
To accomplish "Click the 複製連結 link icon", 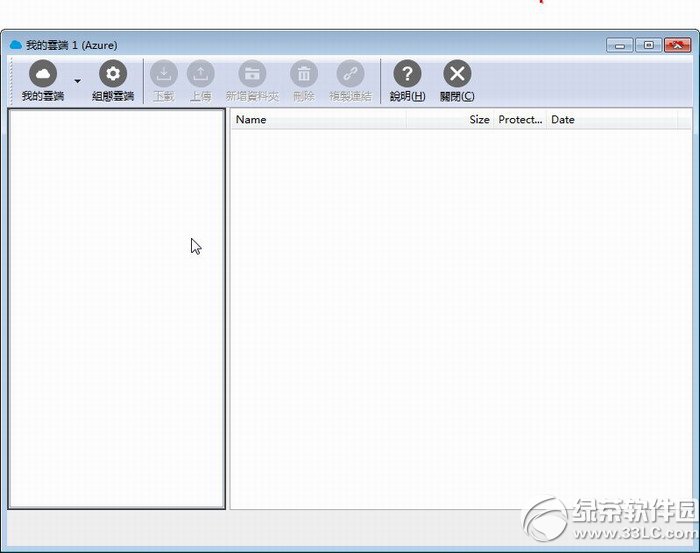I will click(x=350, y=74).
